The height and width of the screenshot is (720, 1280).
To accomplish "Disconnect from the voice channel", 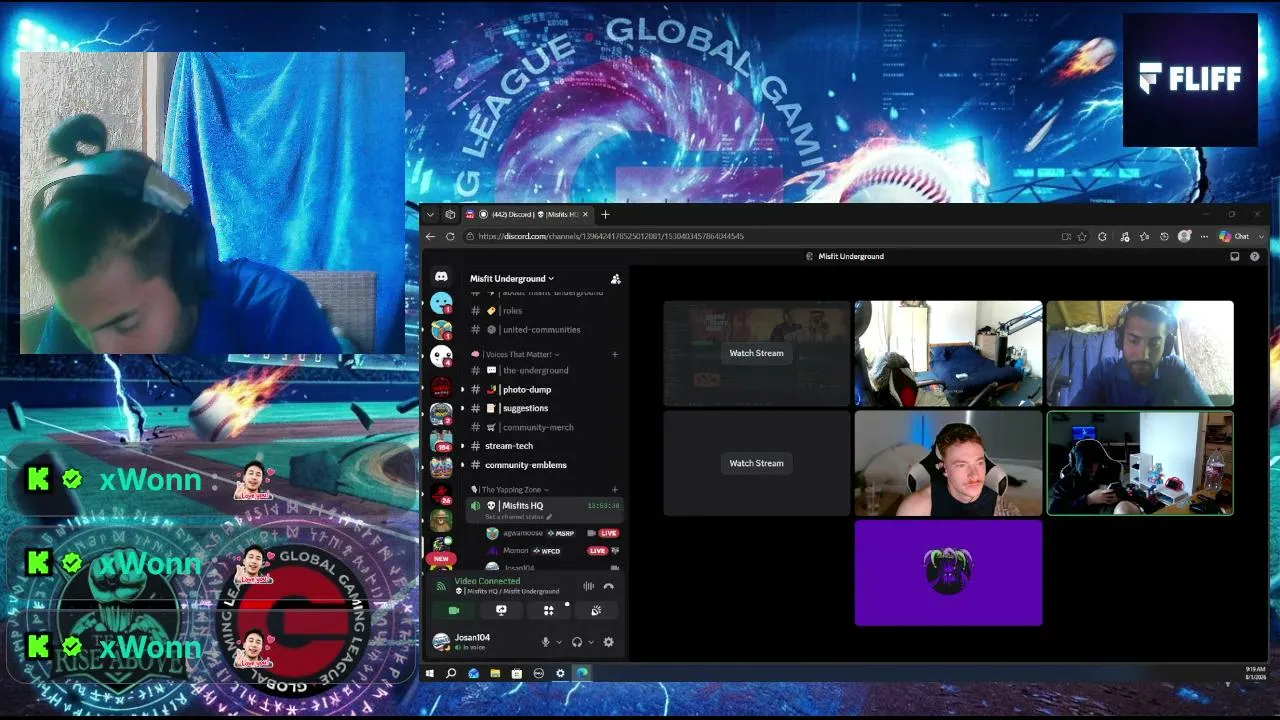I will pos(608,586).
